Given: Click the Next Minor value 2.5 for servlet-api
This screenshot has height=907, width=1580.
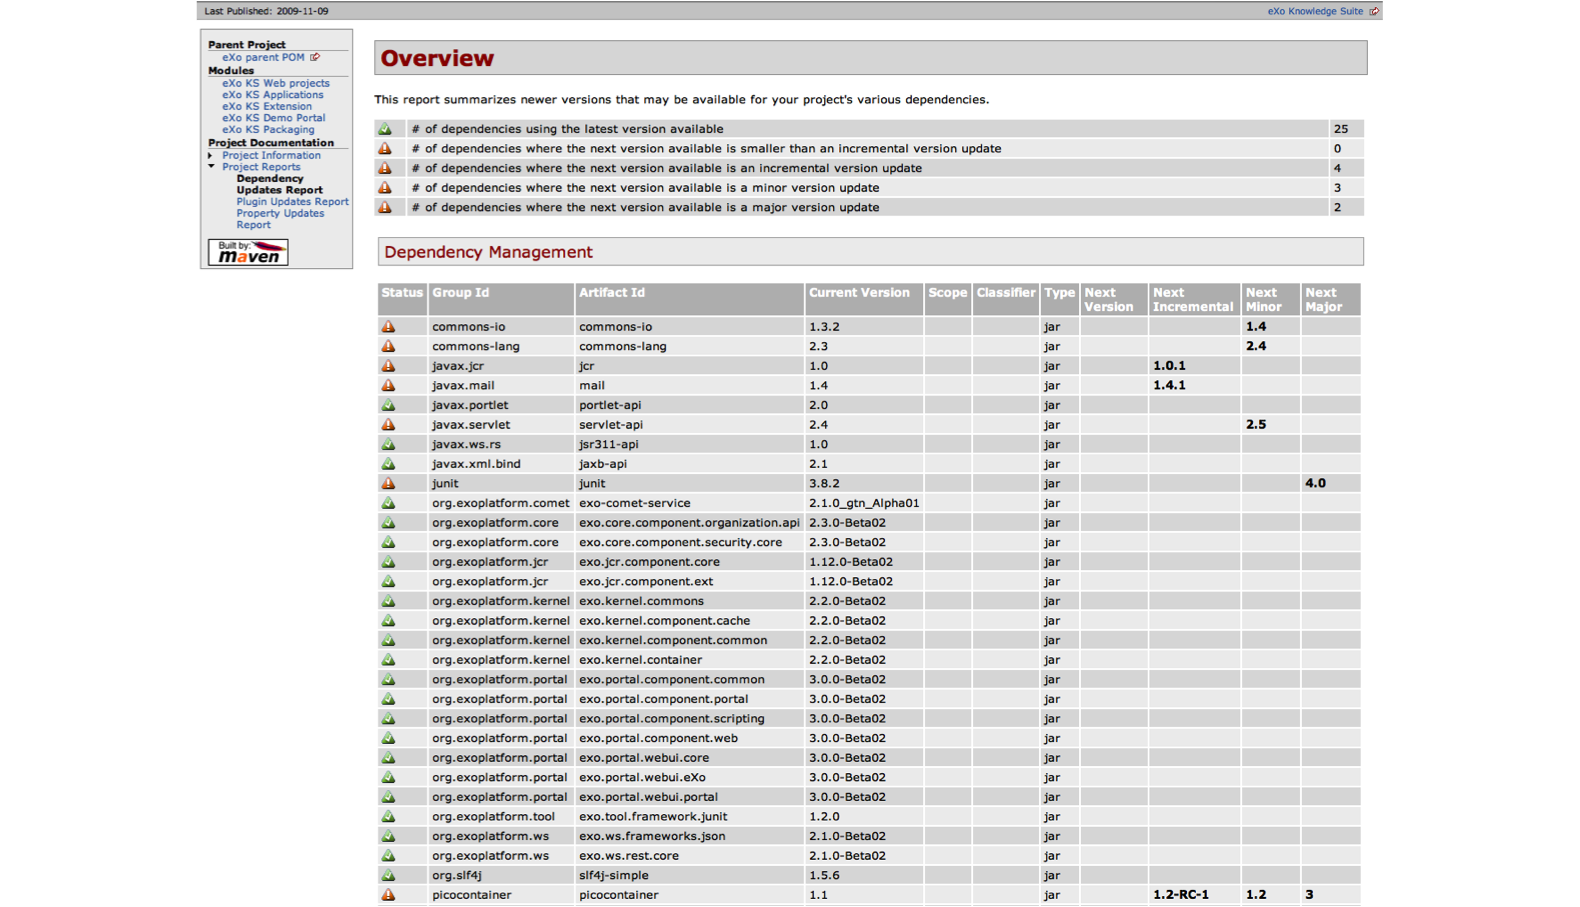Looking at the screenshot, I should tap(1256, 425).
